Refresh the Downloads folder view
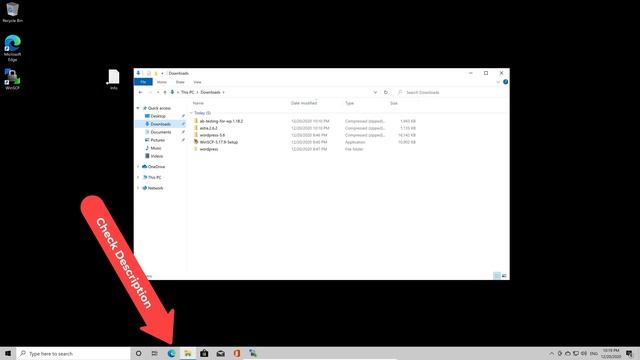The width and height of the screenshot is (640, 360). tap(386, 92)
